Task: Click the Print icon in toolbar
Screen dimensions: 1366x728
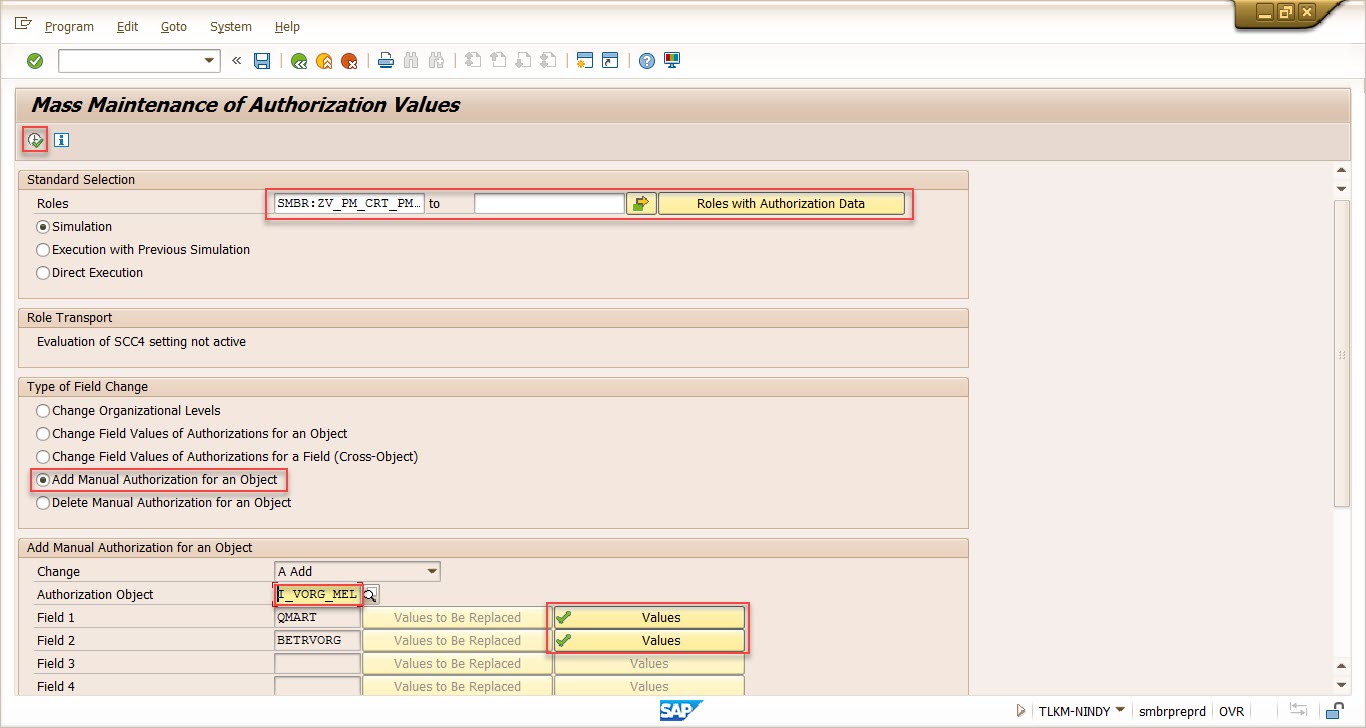Action: tap(386, 61)
